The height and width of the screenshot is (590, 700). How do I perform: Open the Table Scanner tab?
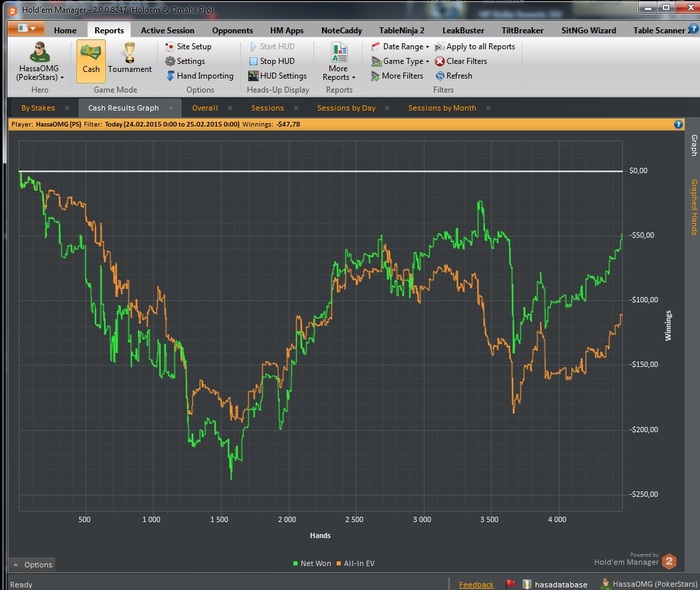pyautogui.click(x=658, y=30)
